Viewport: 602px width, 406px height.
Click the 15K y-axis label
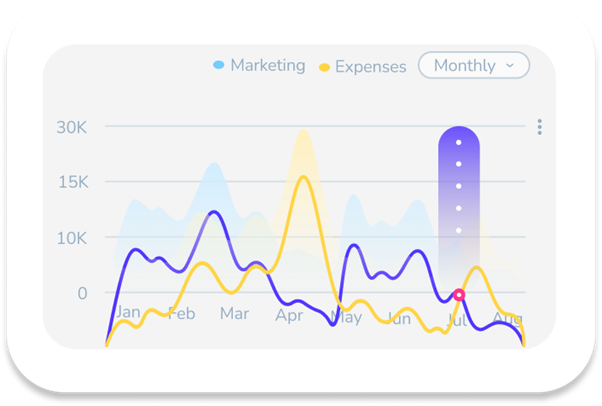[71, 182]
